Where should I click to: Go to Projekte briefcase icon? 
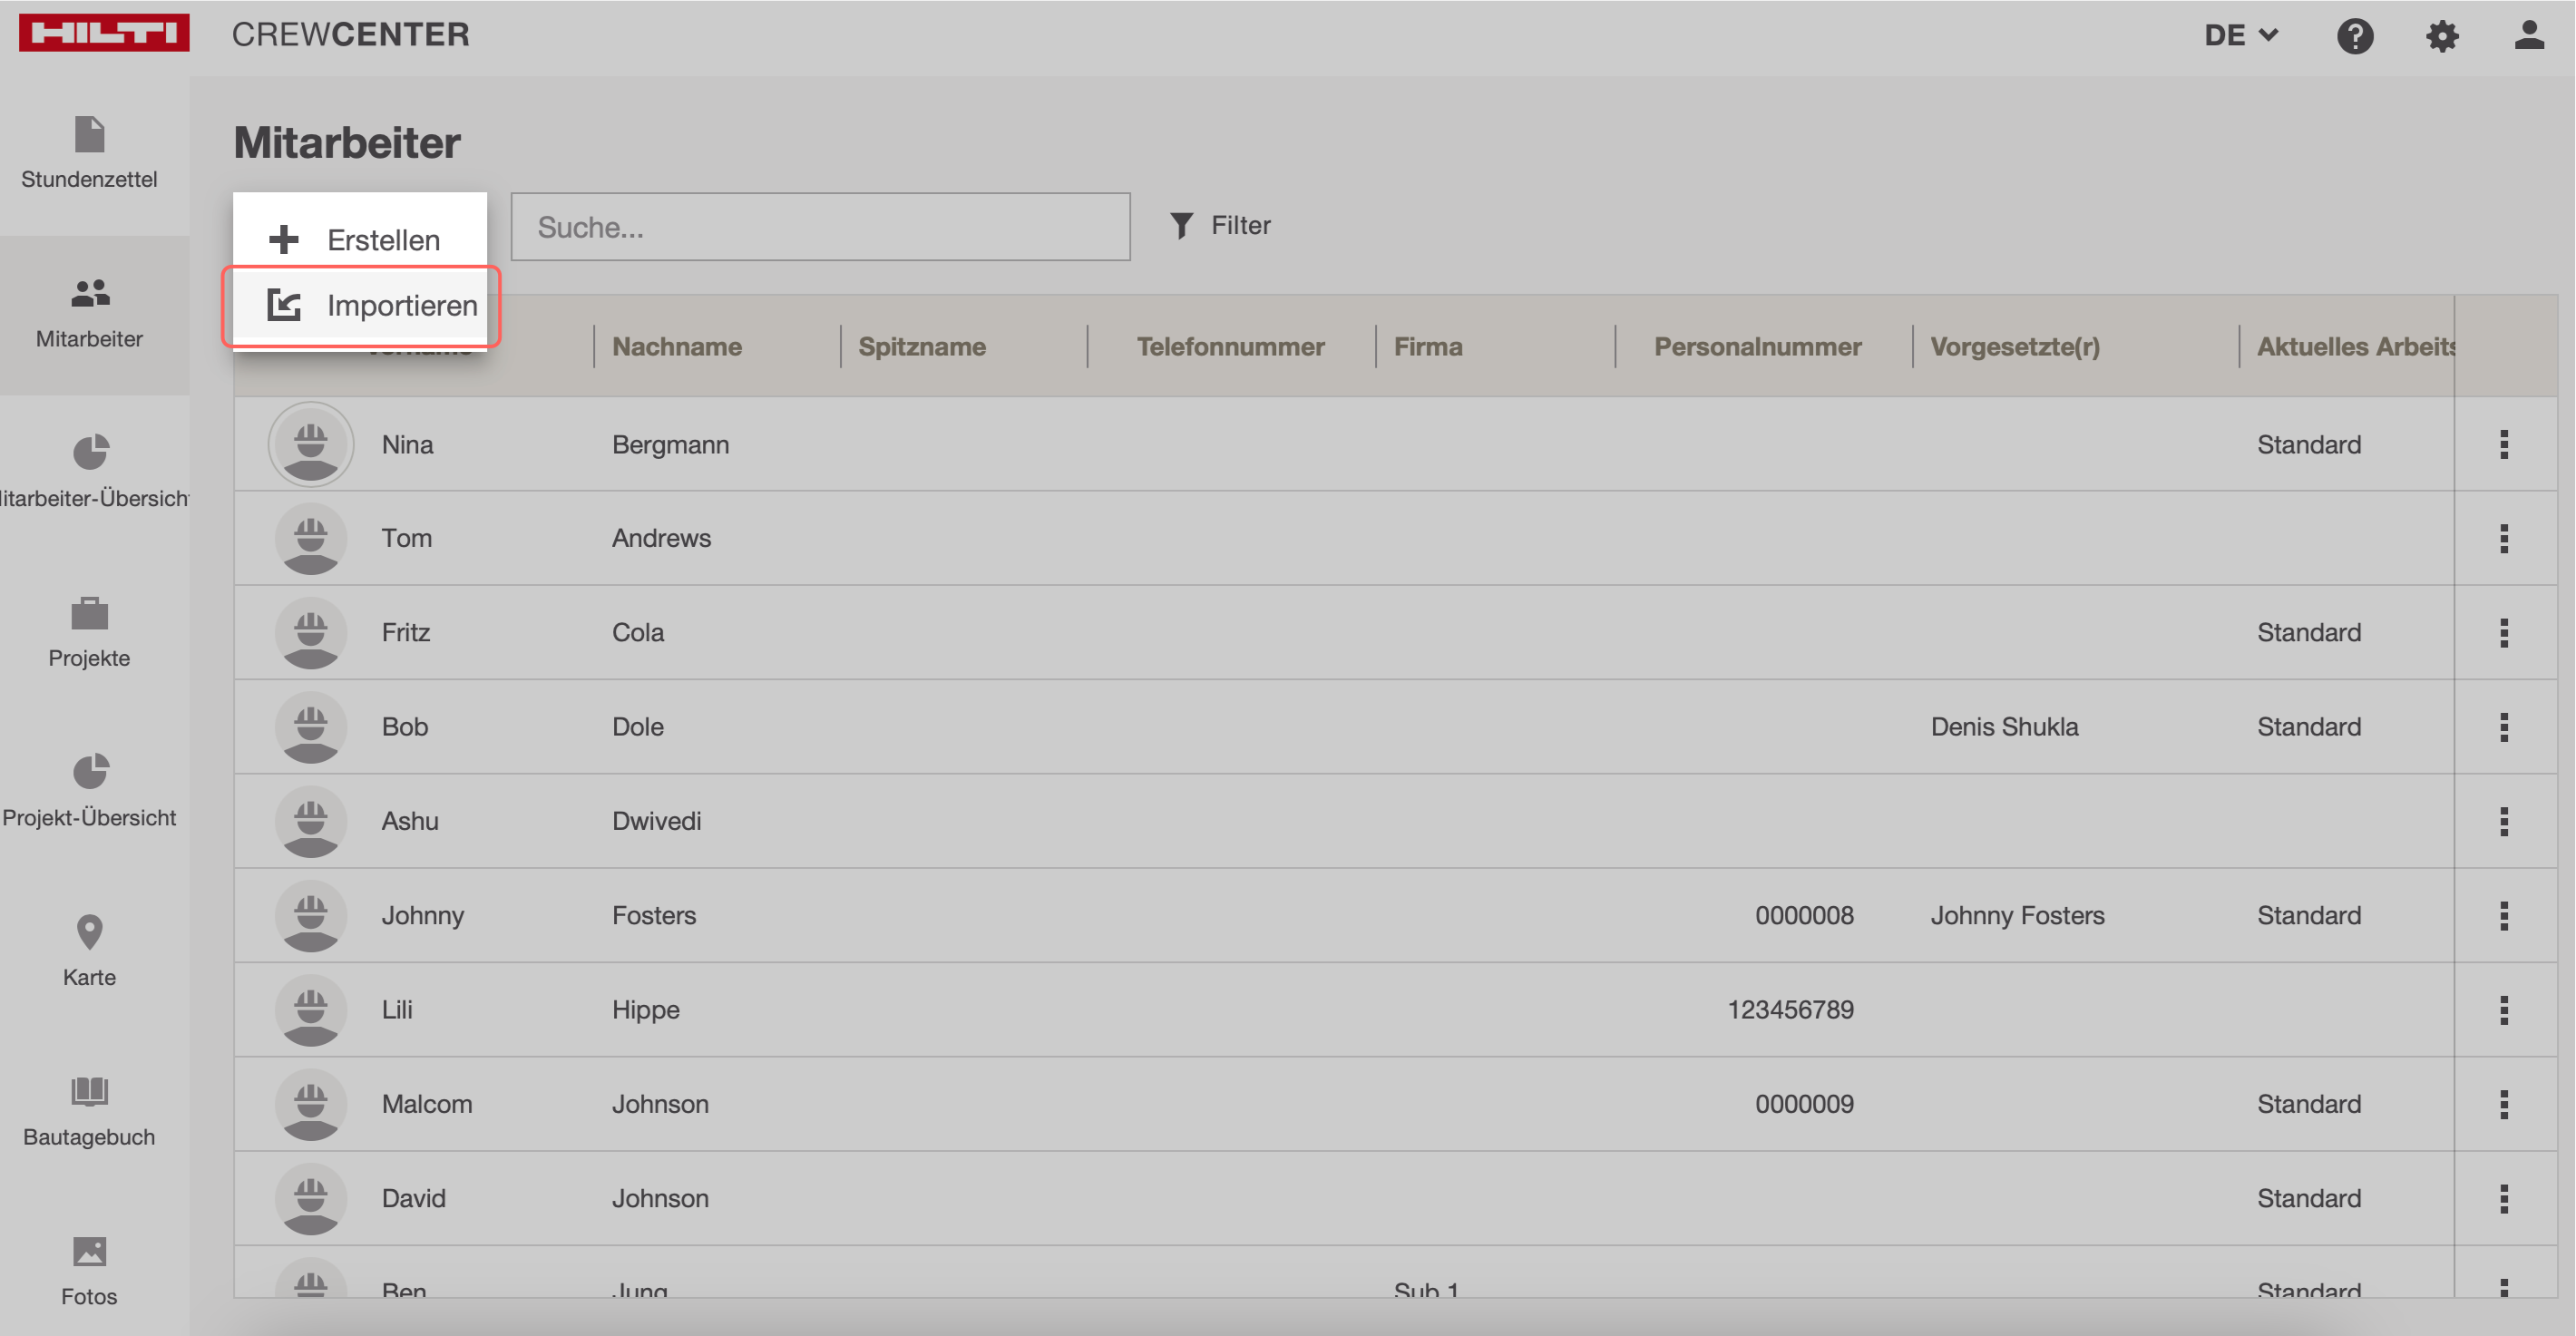(x=89, y=613)
